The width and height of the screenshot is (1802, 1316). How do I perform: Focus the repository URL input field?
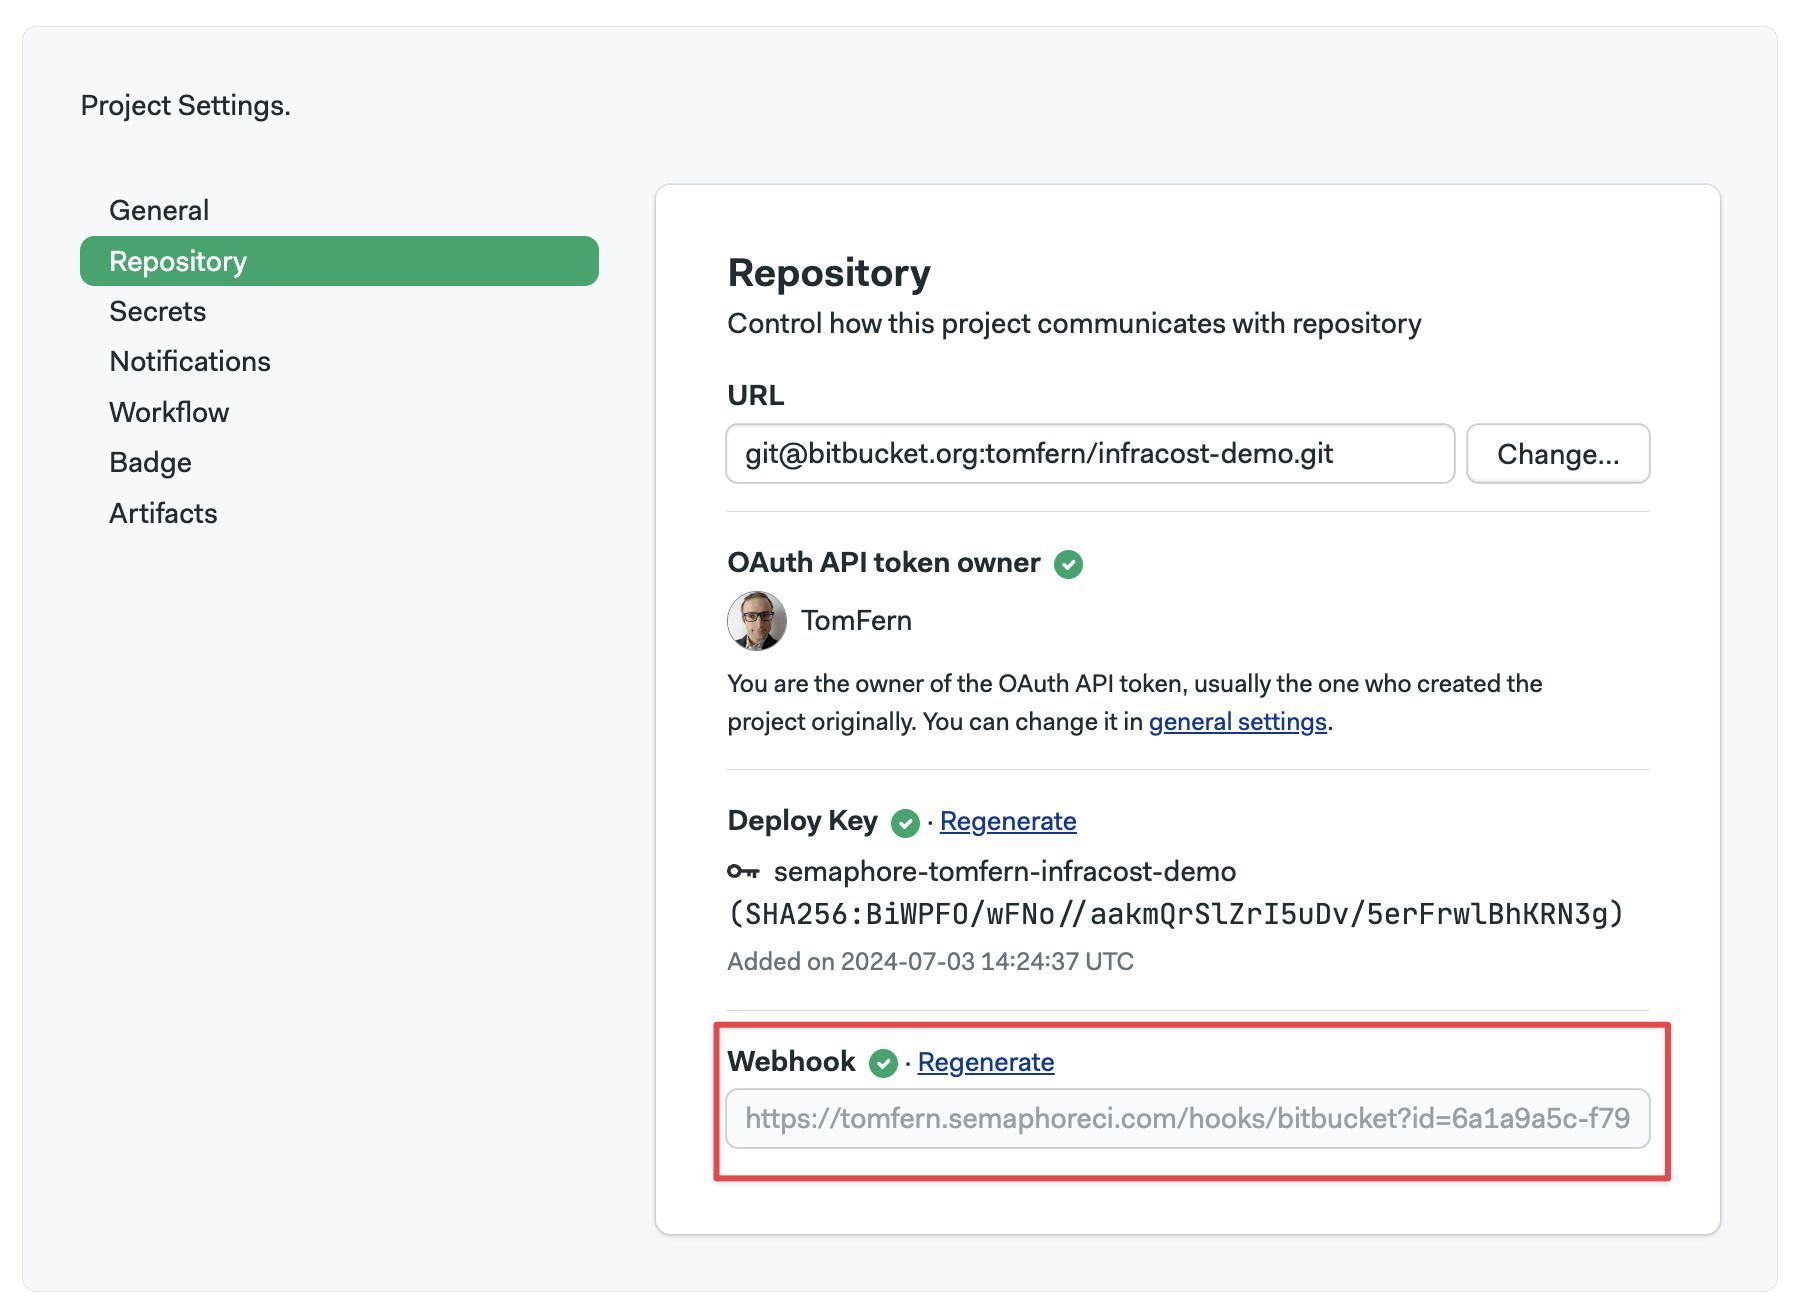[1090, 454]
